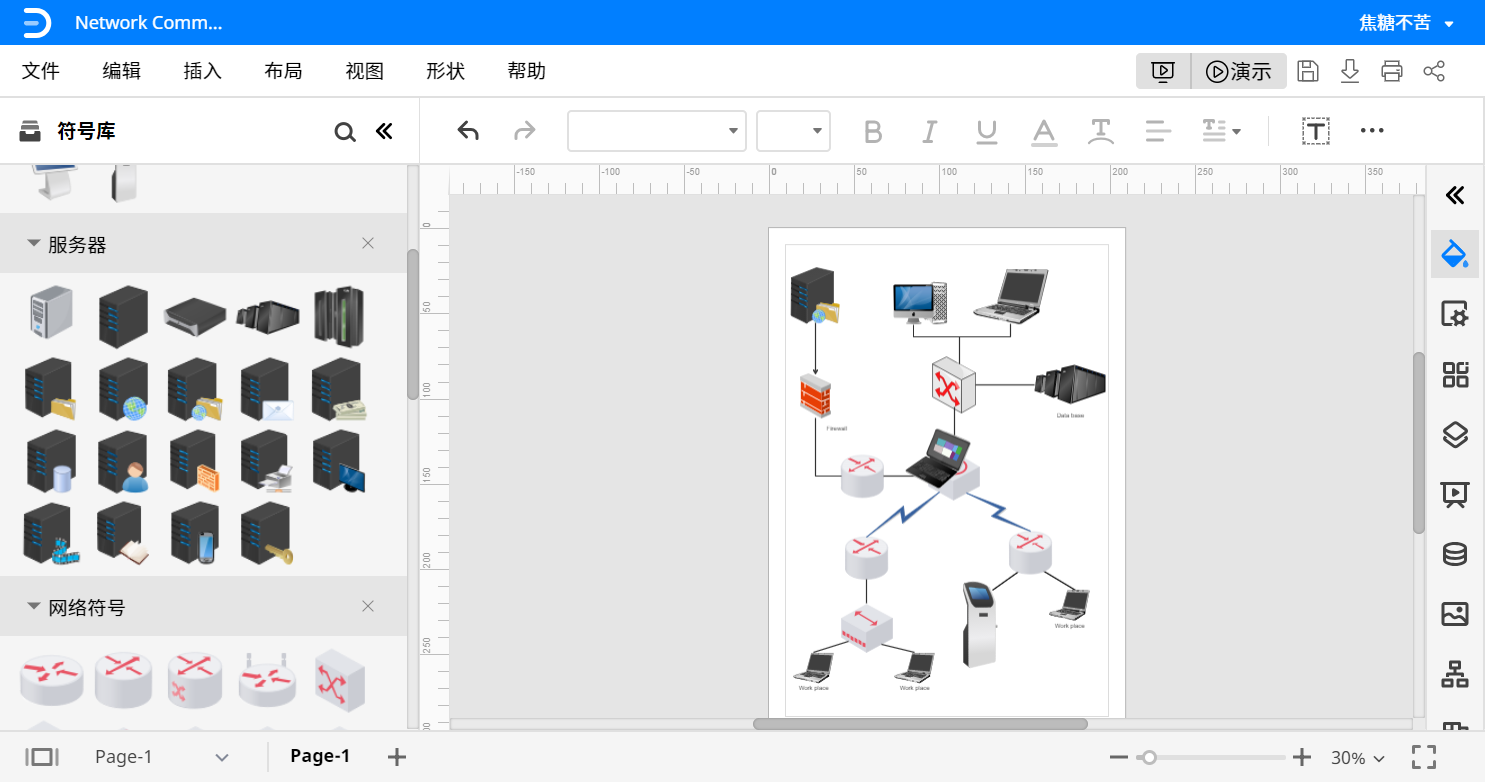1485x782 pixels.
Task: Click the download export icon
Action: 1349,71
